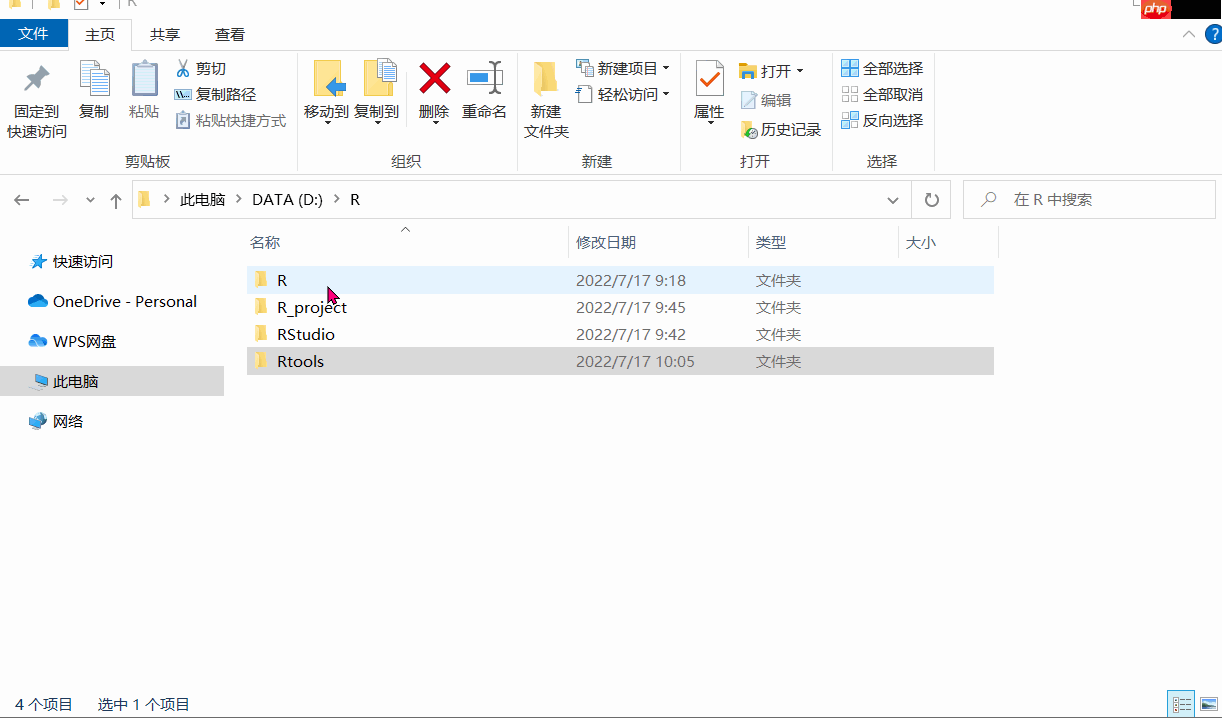1222x718 pixels.
Task: Click the Forward navigation arrow
Action: click(x=60, y=200)
